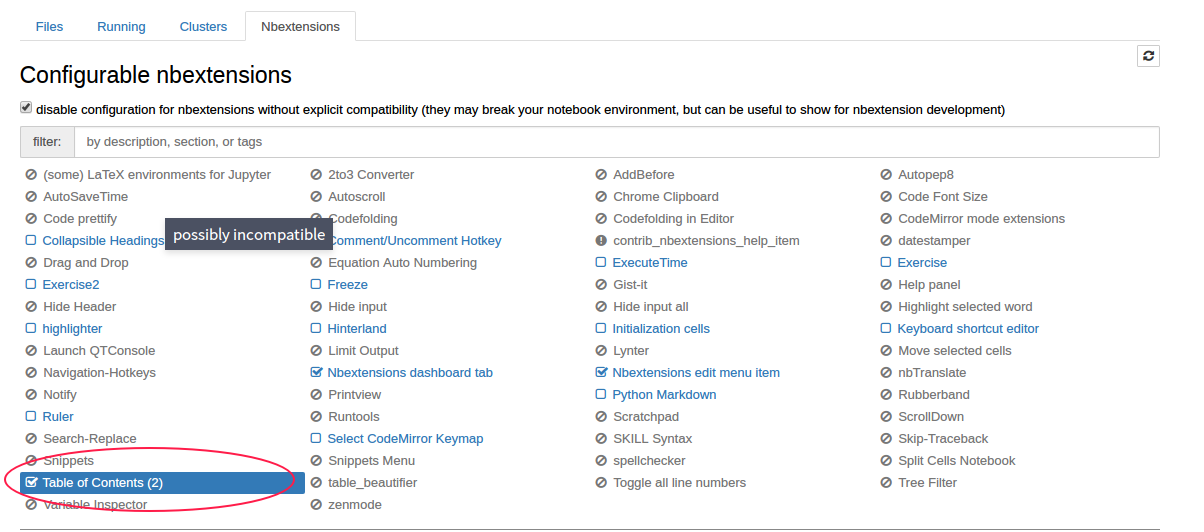Uncheck Nbextensions dashboard tab checkbox
This screenshot has width=1204, height=532.
tap(316, 373)
